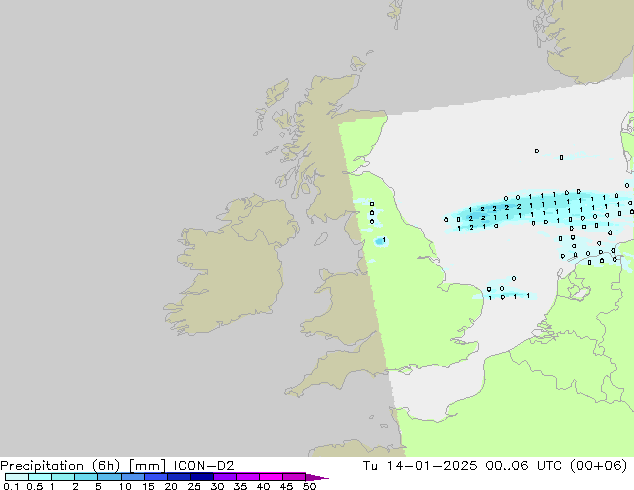Click the '0.1' legend scale label
This screenshot has width=634, height=490.
click(x=11, y=486)
